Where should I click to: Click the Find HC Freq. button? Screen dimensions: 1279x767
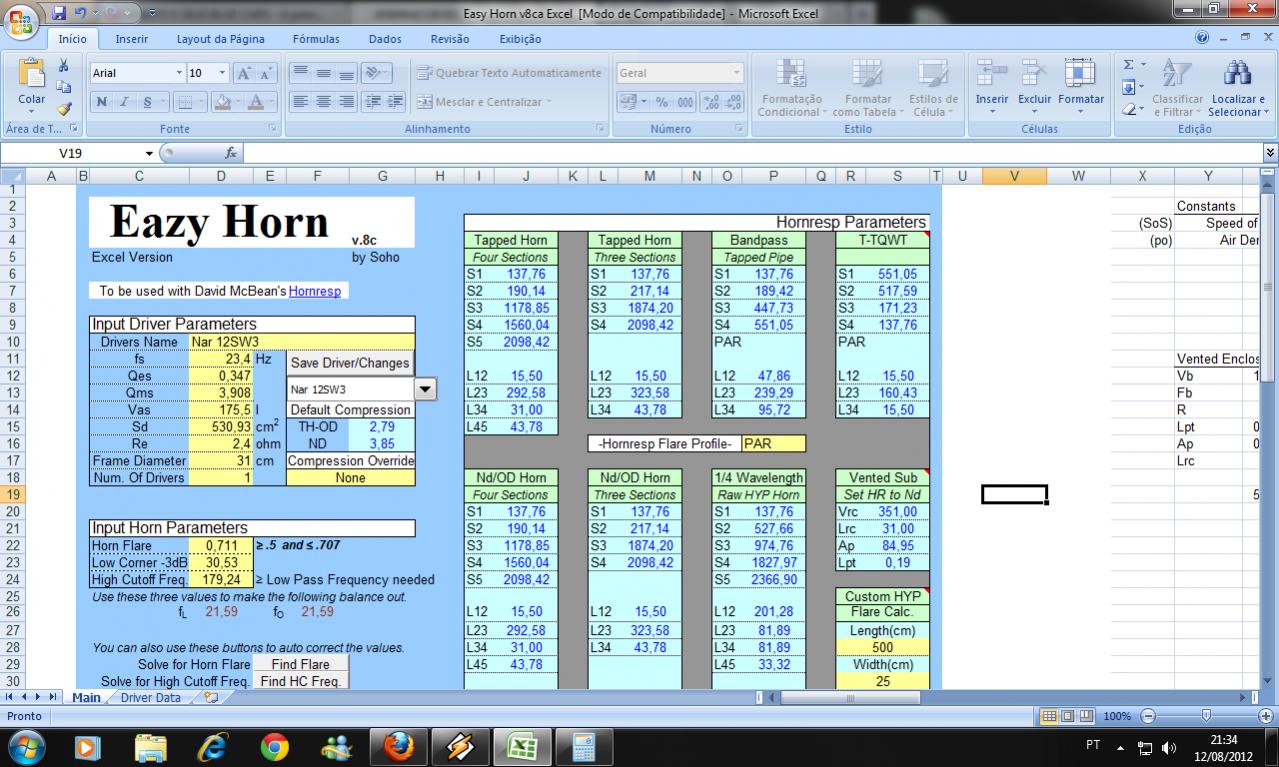tap(301, 681)
